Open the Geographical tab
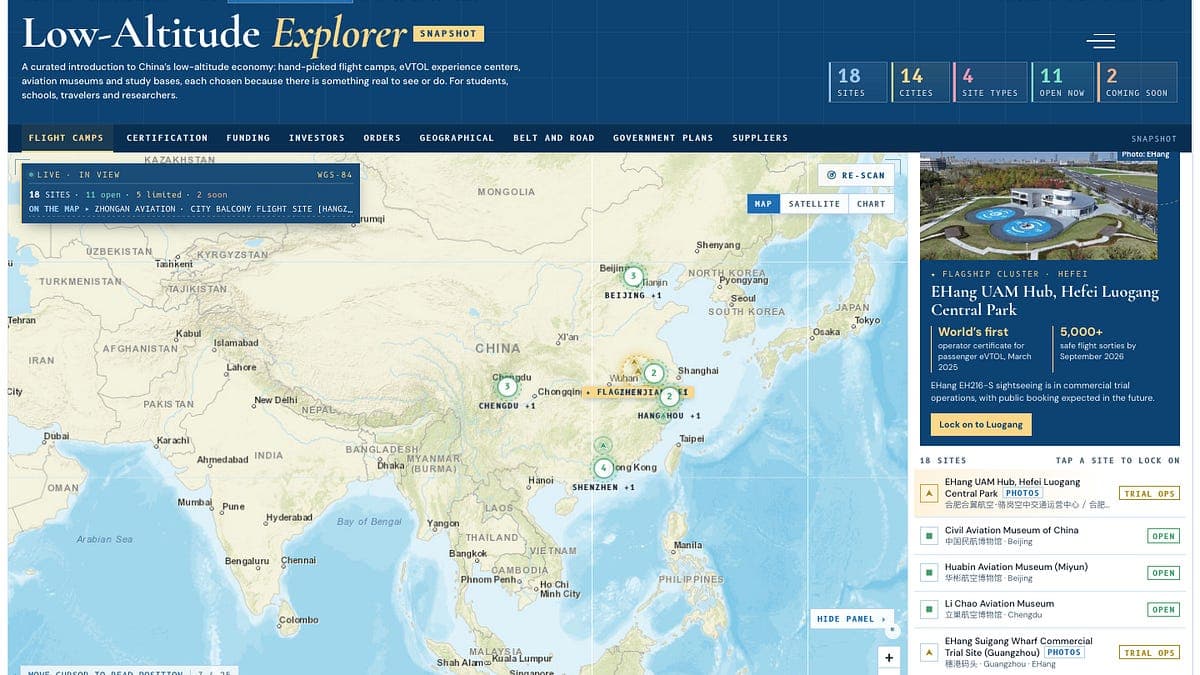The height and width of the screenshot is (675, 1200). [x=456, y=138]
